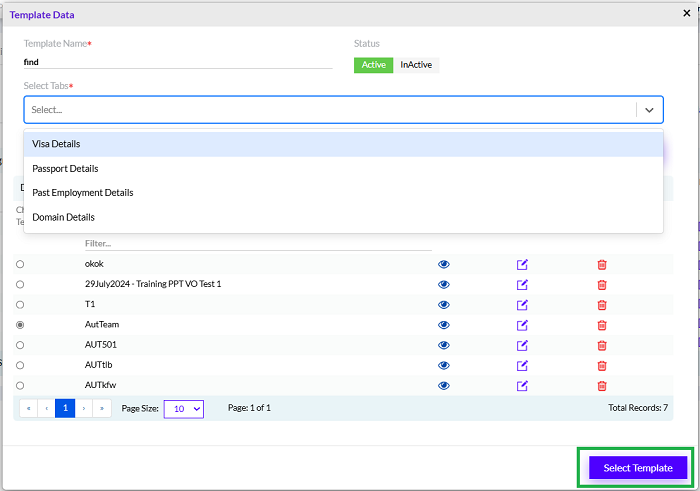Screen dimensions: 700x491
Task: Go to page 1
Action: point(65,408)
